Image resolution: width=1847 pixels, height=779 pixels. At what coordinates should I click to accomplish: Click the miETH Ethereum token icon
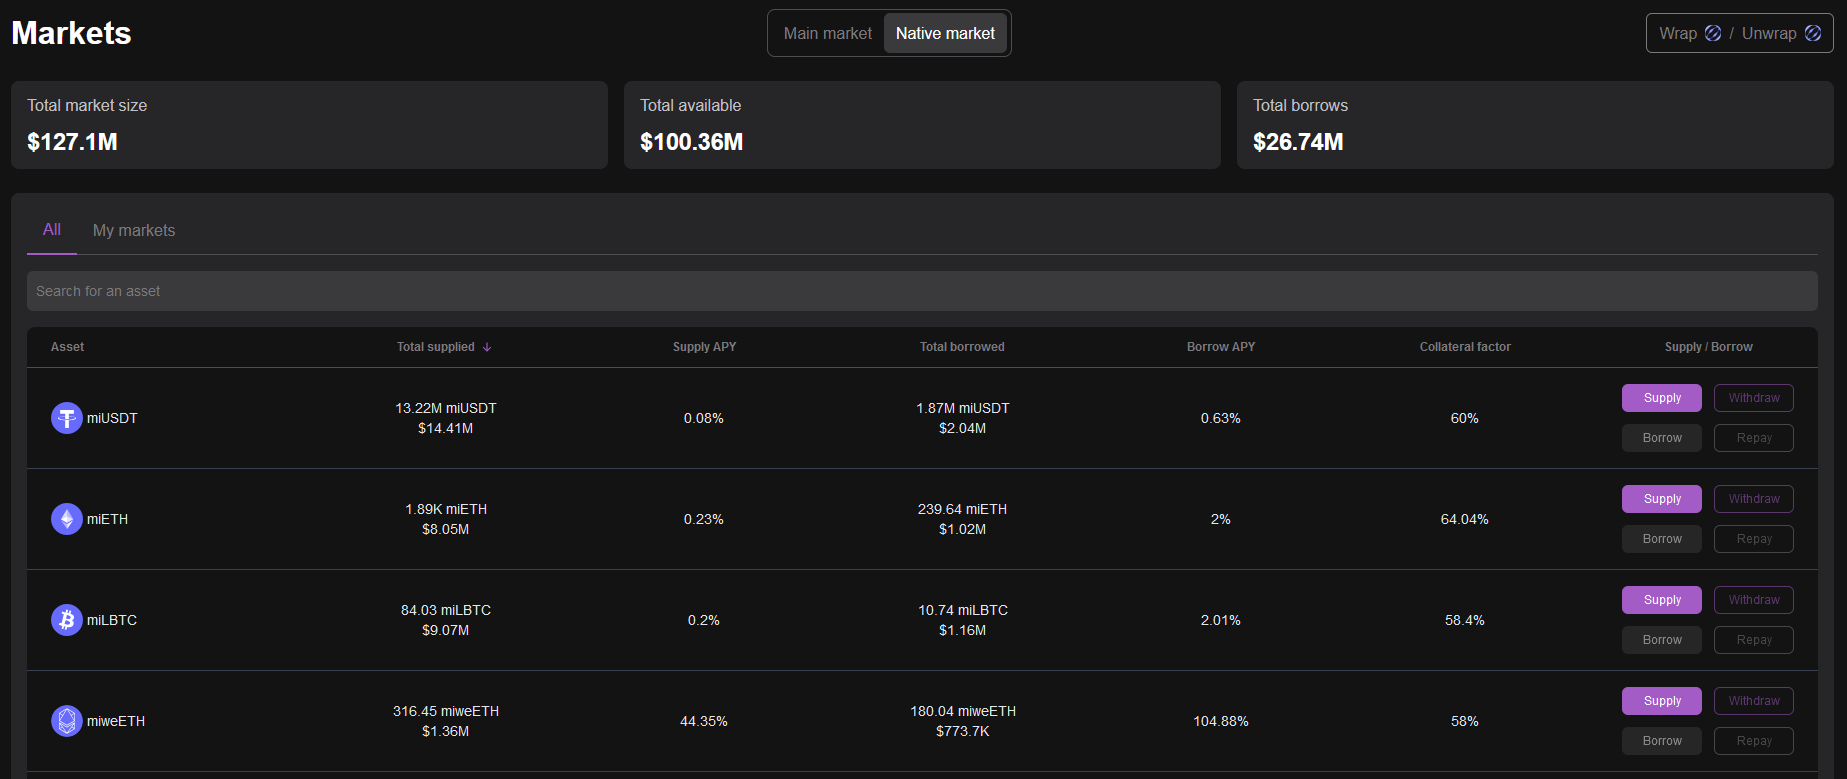67,519
